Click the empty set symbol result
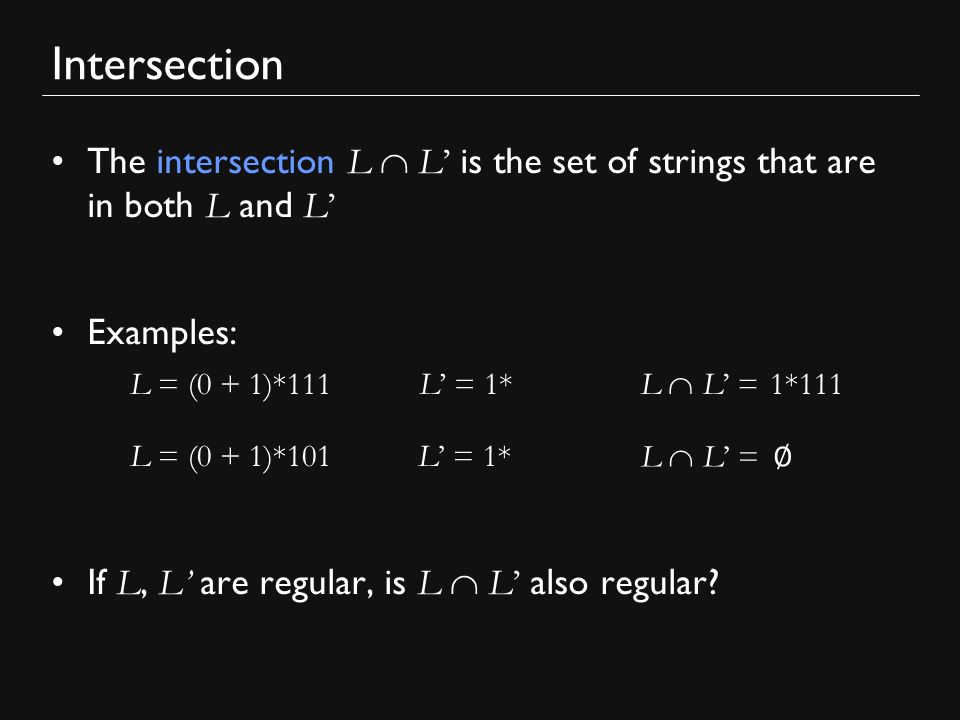Image resolution: width=960 pixels, height=720 pixels. coord(782,457)
